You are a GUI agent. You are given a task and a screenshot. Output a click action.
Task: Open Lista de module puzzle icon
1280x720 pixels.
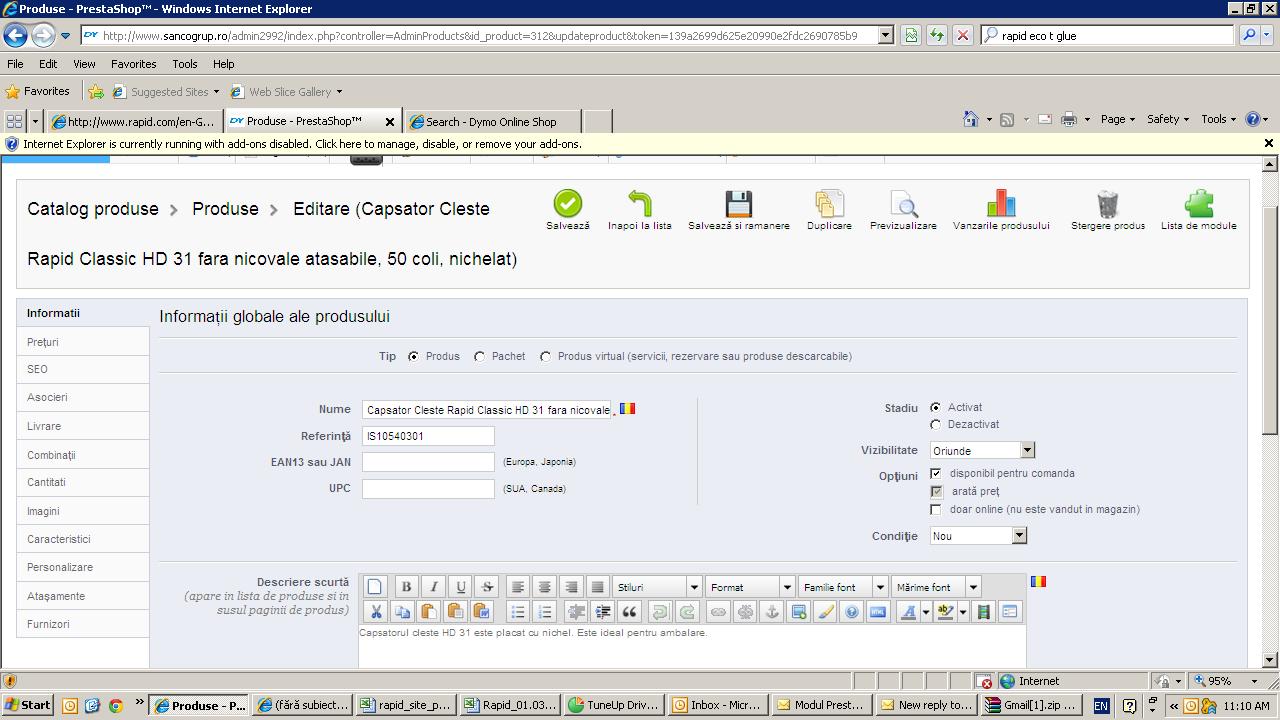point(1198,203)
